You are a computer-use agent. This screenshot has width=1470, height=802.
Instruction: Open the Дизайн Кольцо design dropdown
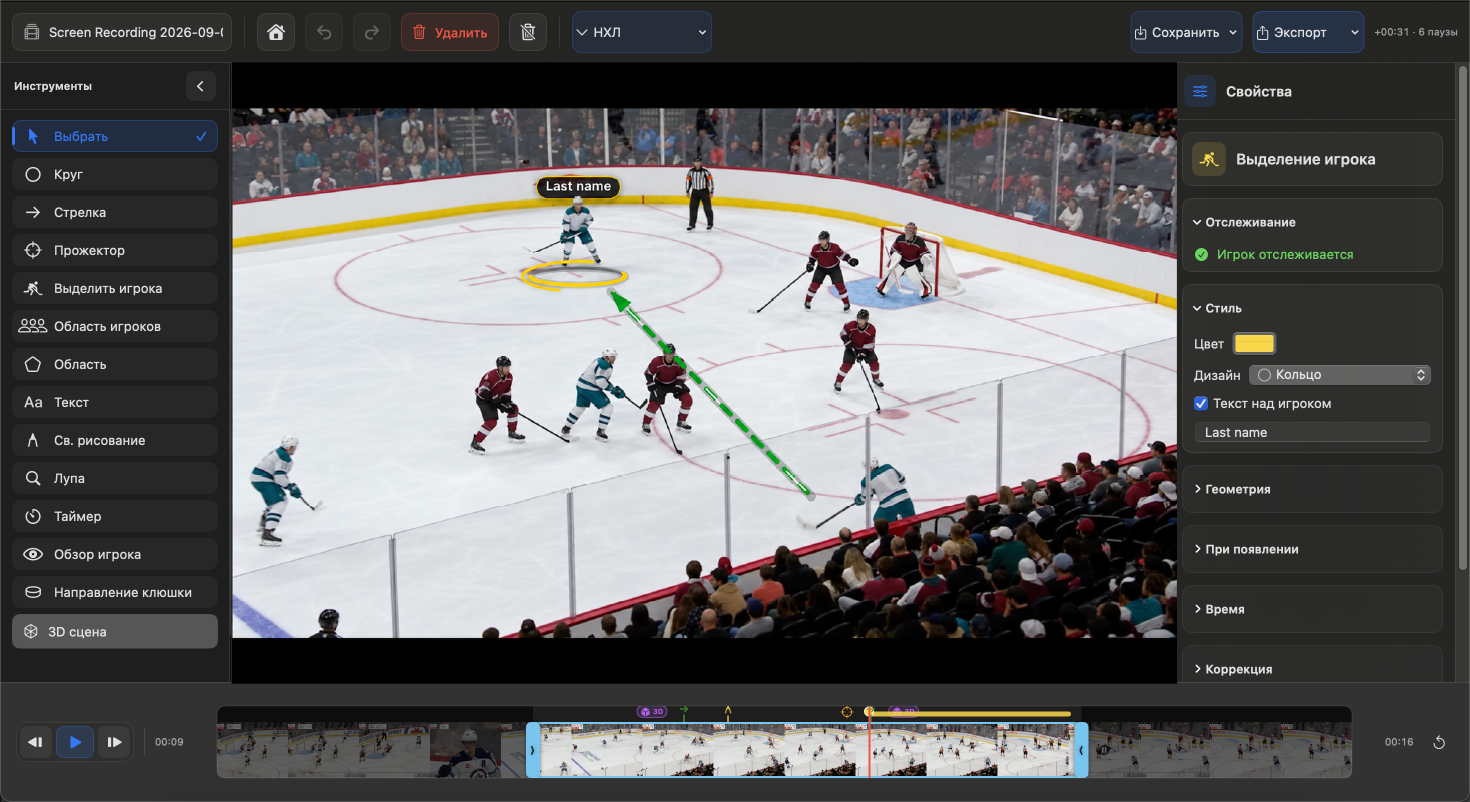[x=1340, y=375]
